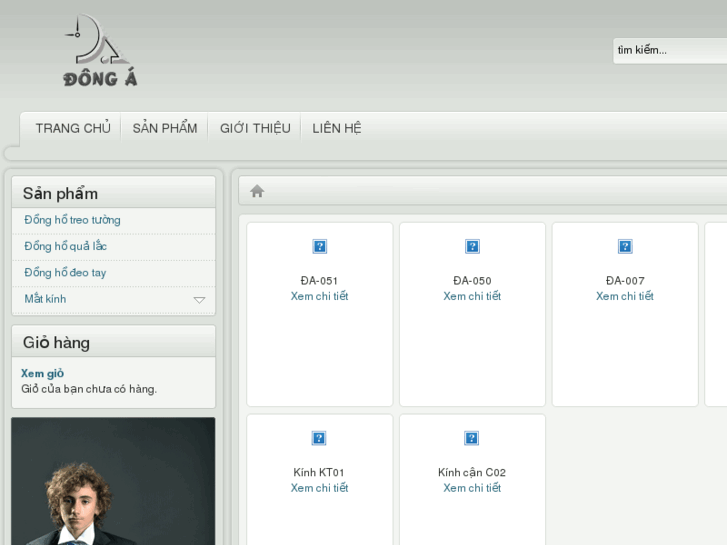Open the ĐA-050 product image placeholder
Viewport: 727px width, 545px height.
(x=472, y=246)
